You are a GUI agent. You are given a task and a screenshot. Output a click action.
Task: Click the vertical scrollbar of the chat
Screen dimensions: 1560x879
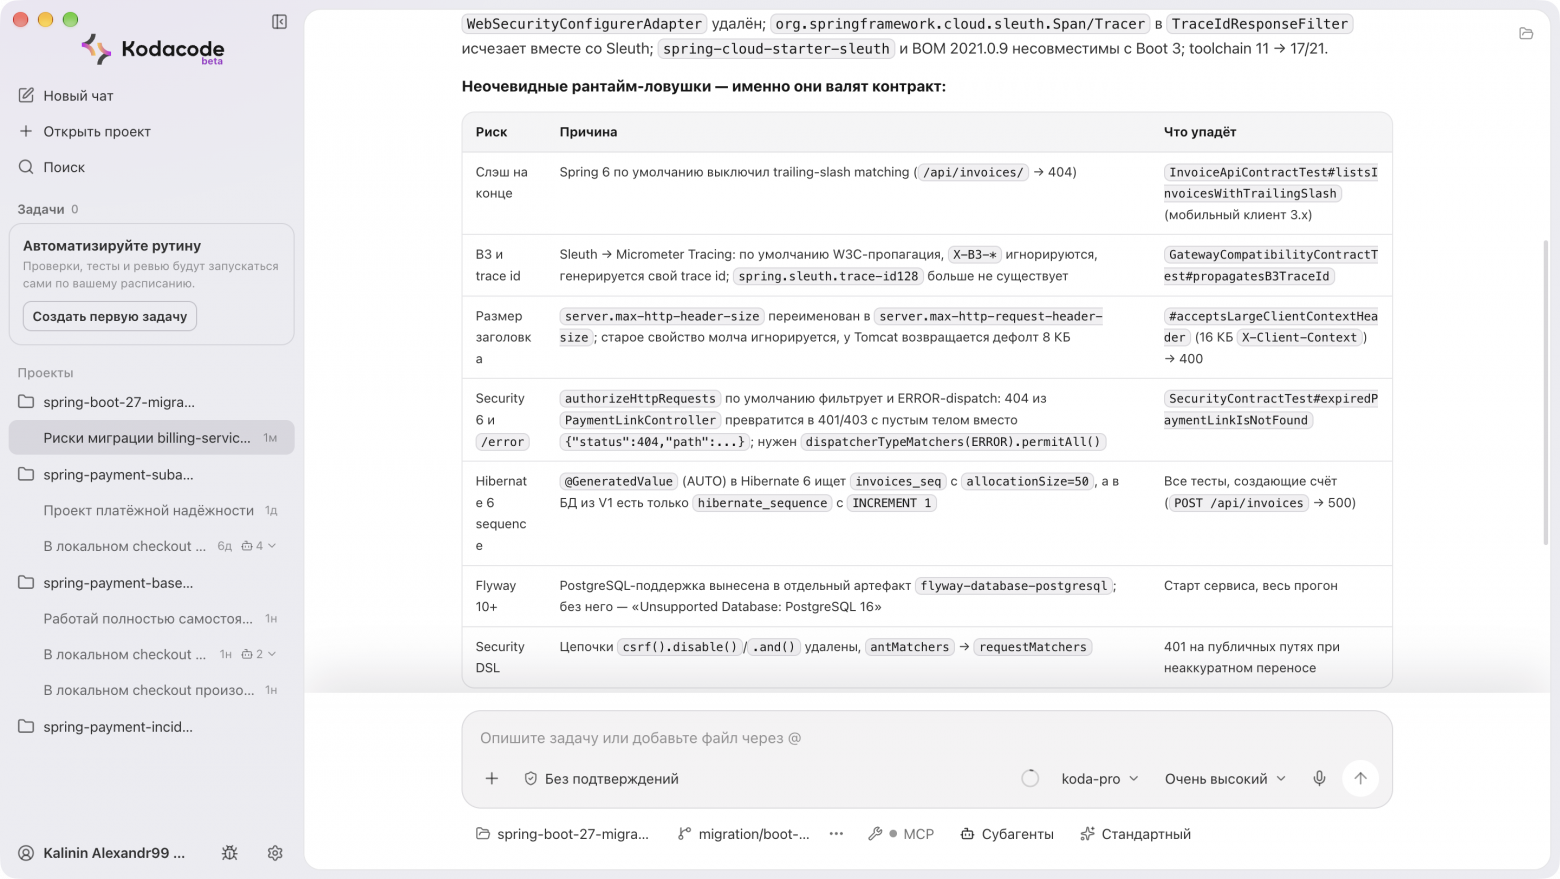pyautogui.click(x=1546, y=392)
